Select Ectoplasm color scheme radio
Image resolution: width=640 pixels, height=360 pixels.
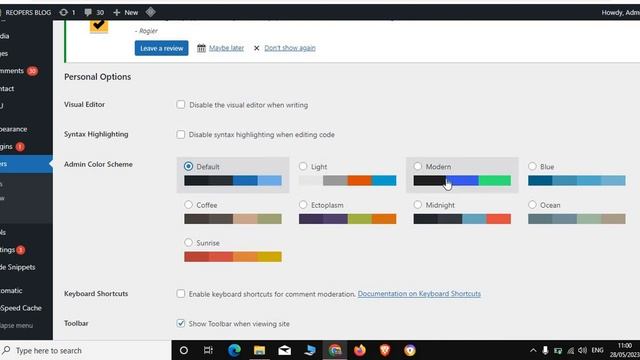[x=303, y=204]
